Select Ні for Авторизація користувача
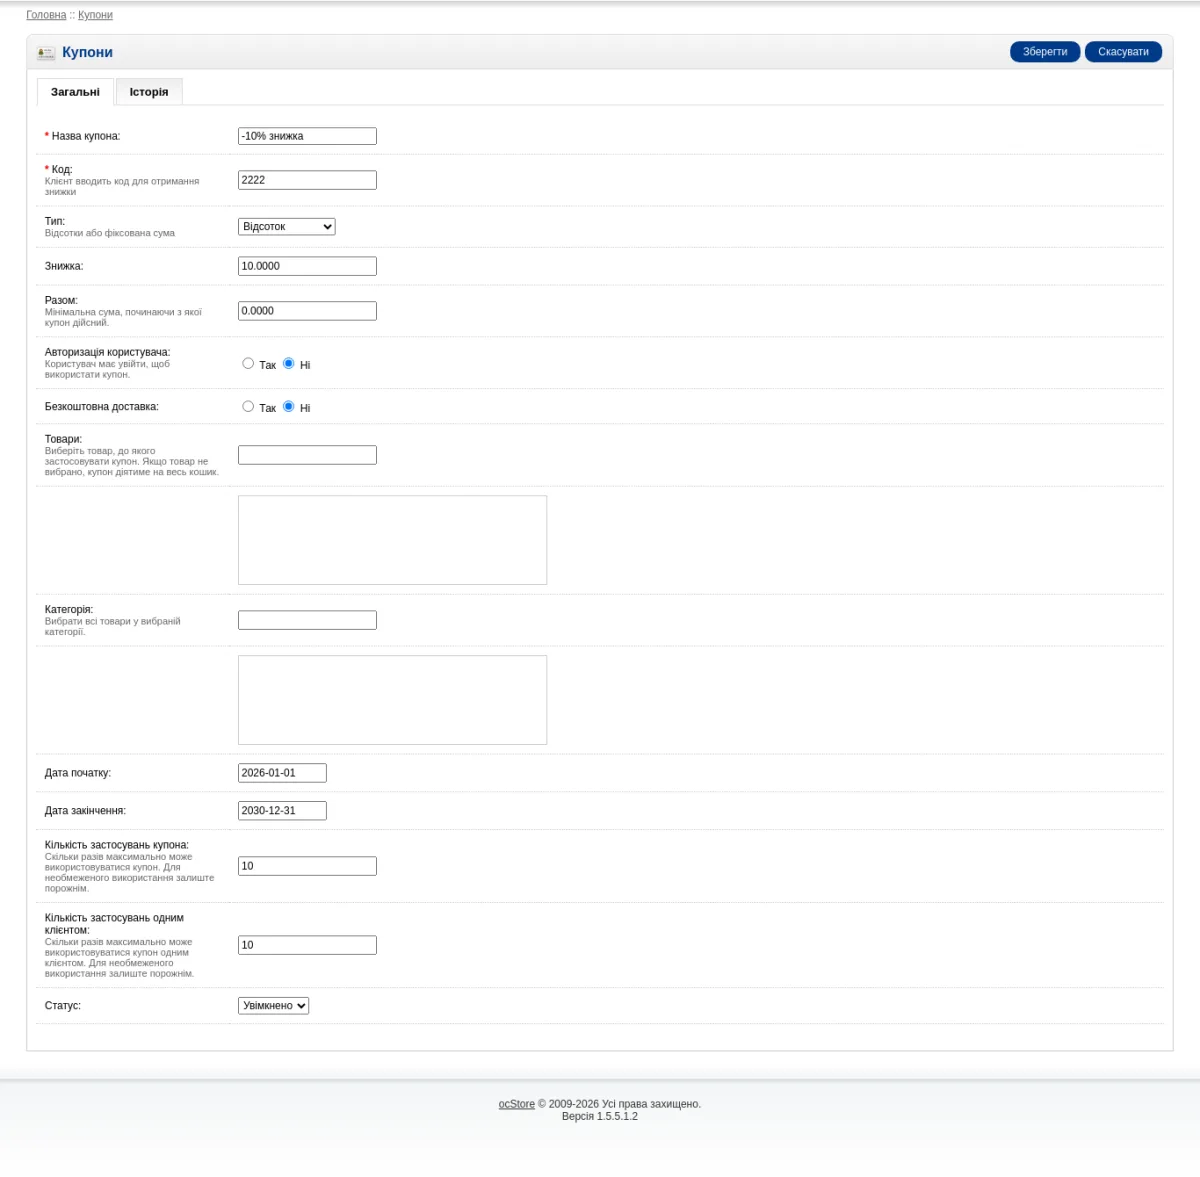This screenshot has width=1200, height=1177. click(289, 364)
